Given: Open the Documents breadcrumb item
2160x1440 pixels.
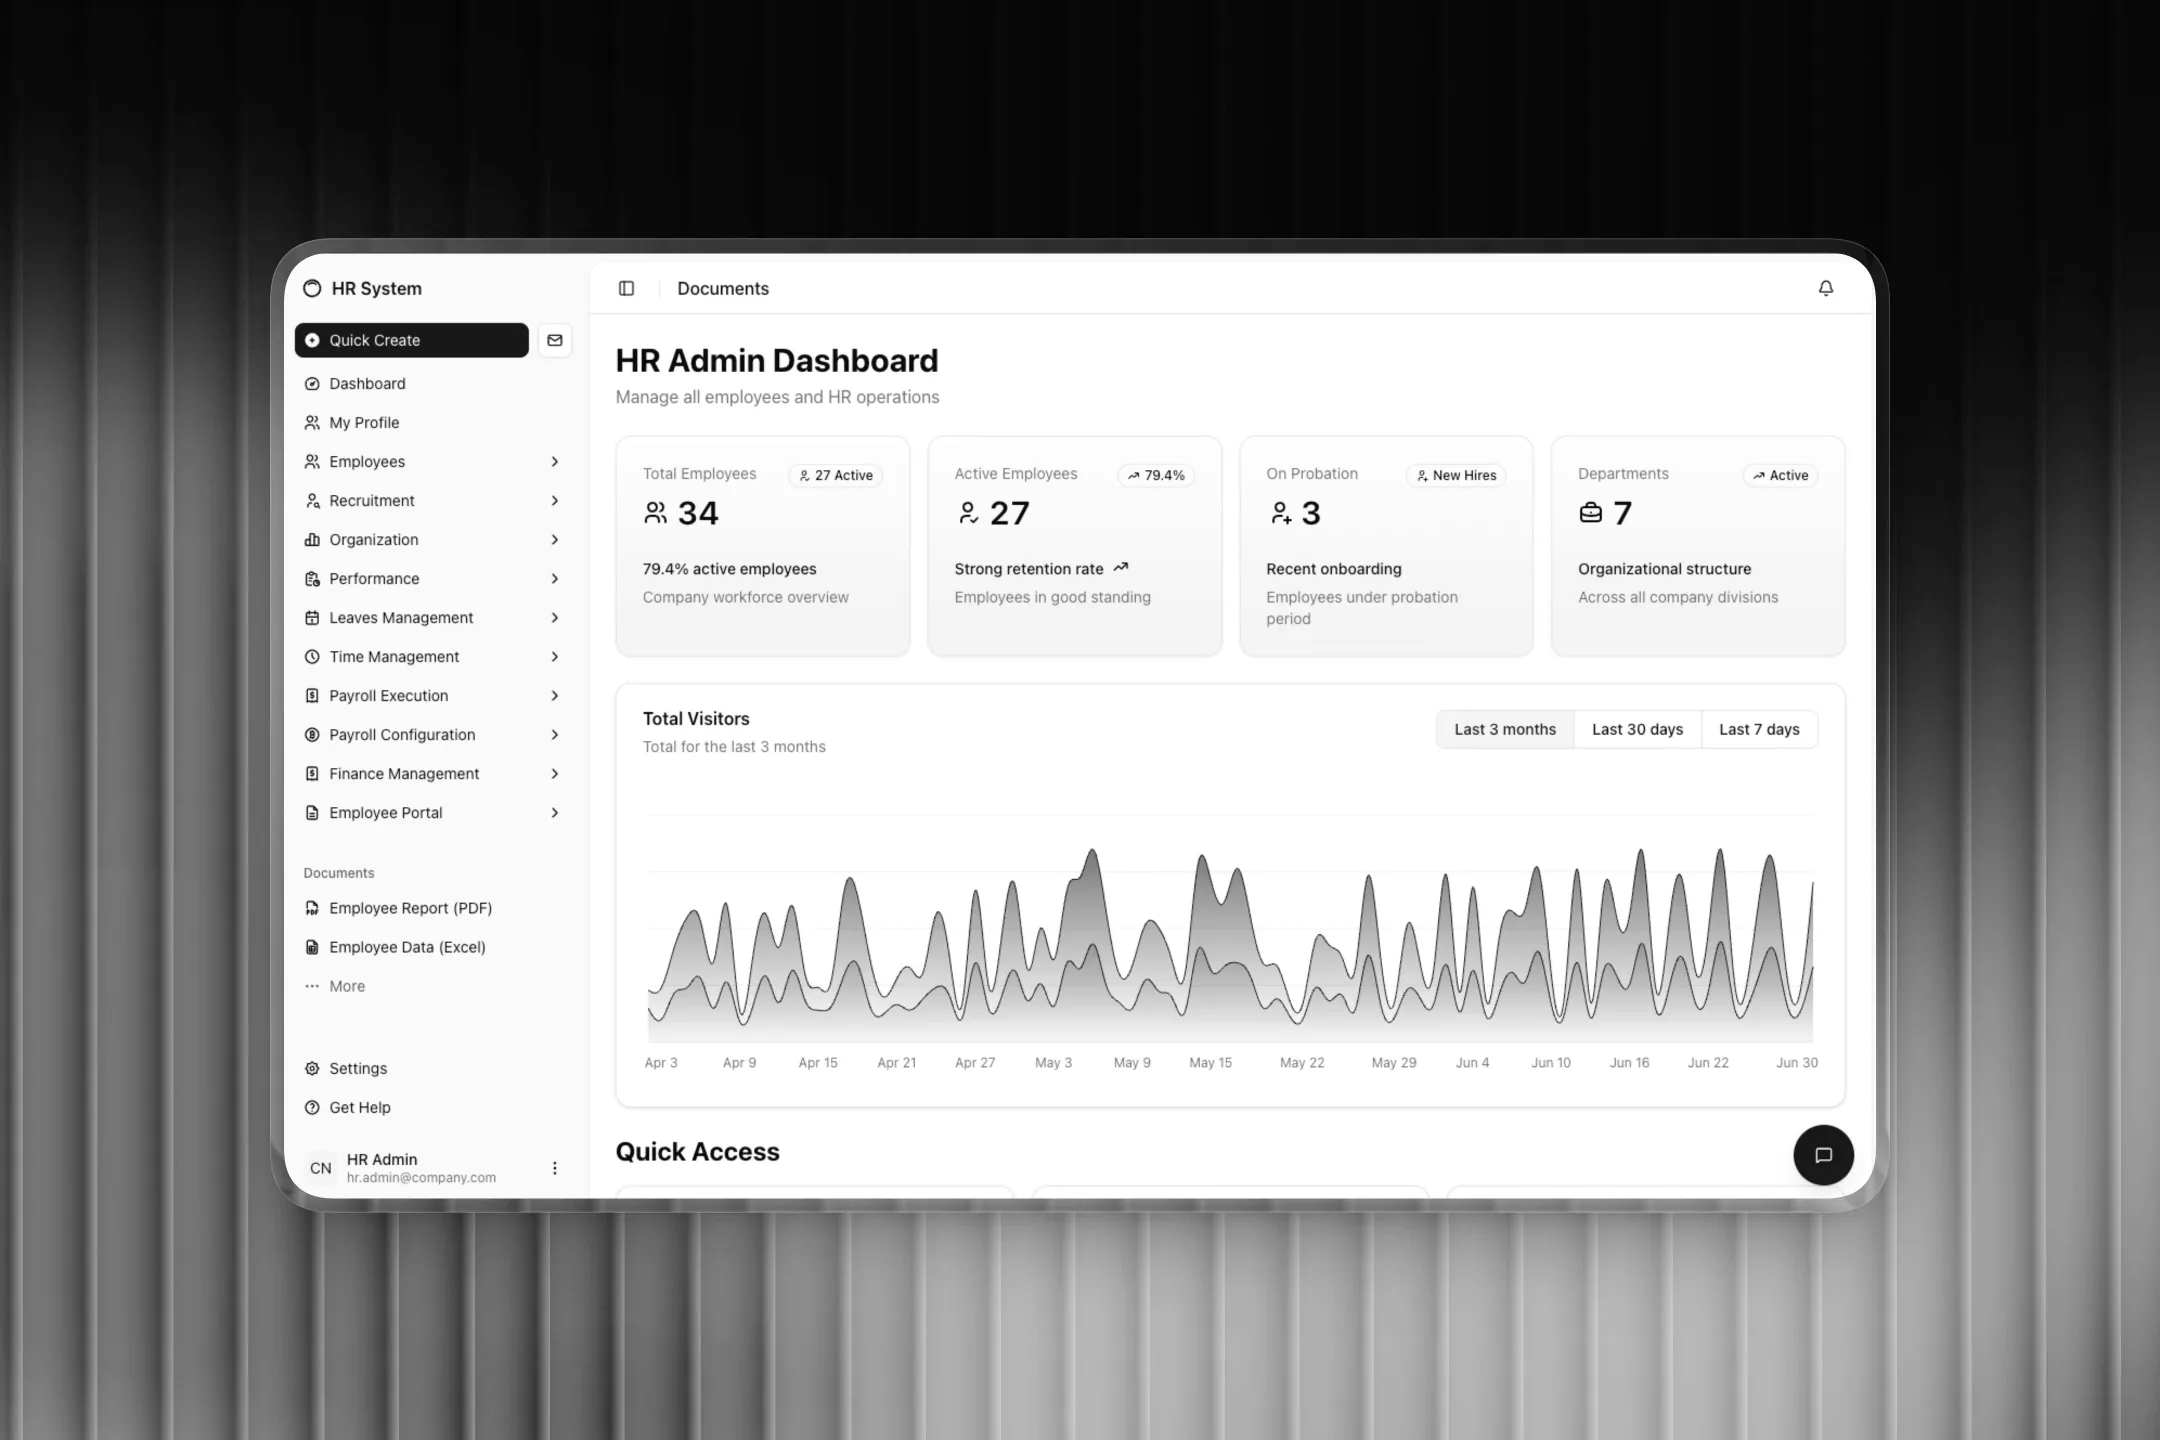Looking at the screenshot, I should click(722, 288).
